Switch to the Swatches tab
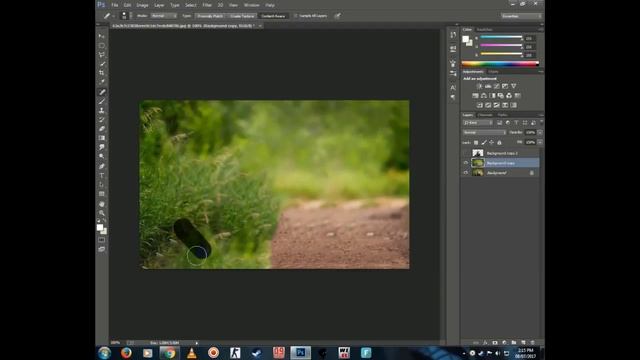640x360 pixels. (x=484, y=30)
